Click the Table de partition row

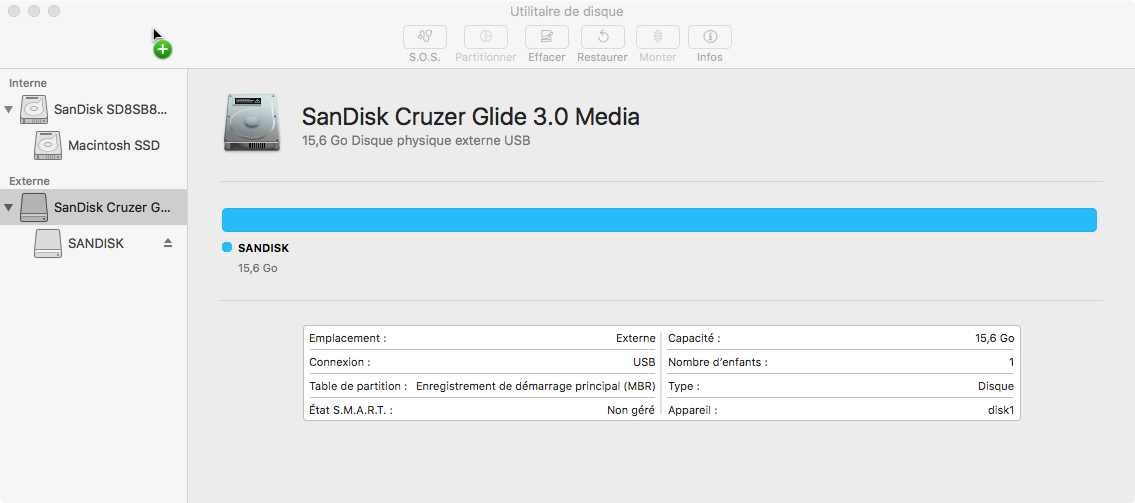tap(482, 386)
